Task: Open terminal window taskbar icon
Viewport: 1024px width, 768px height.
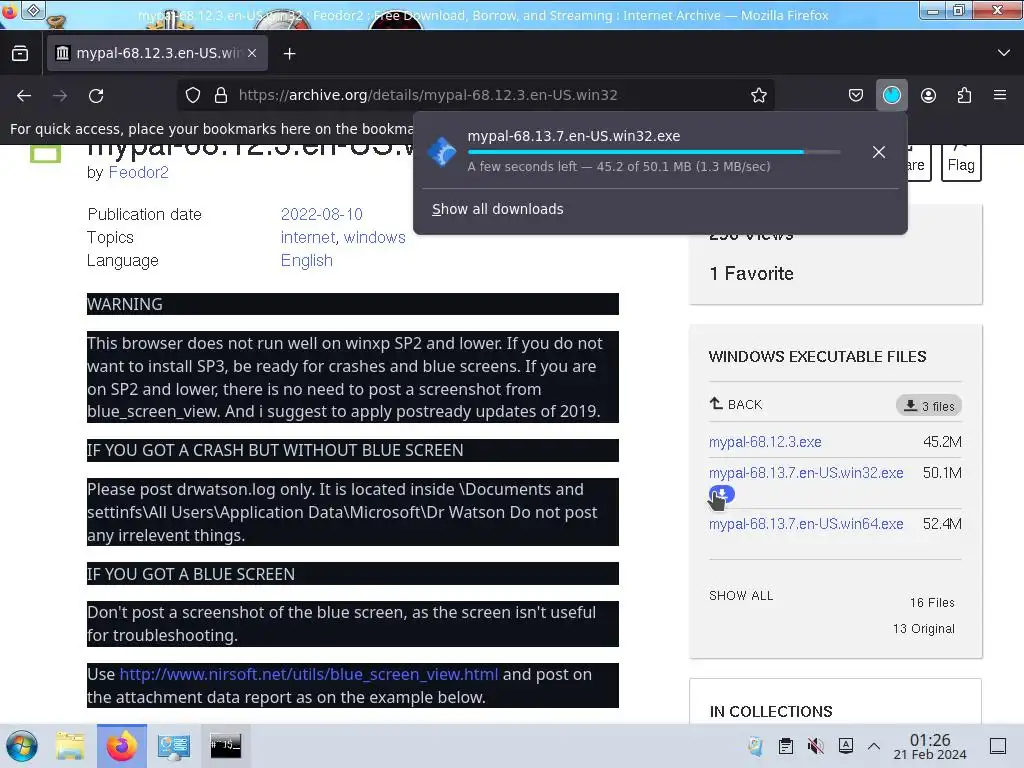Action: point(225,745)
